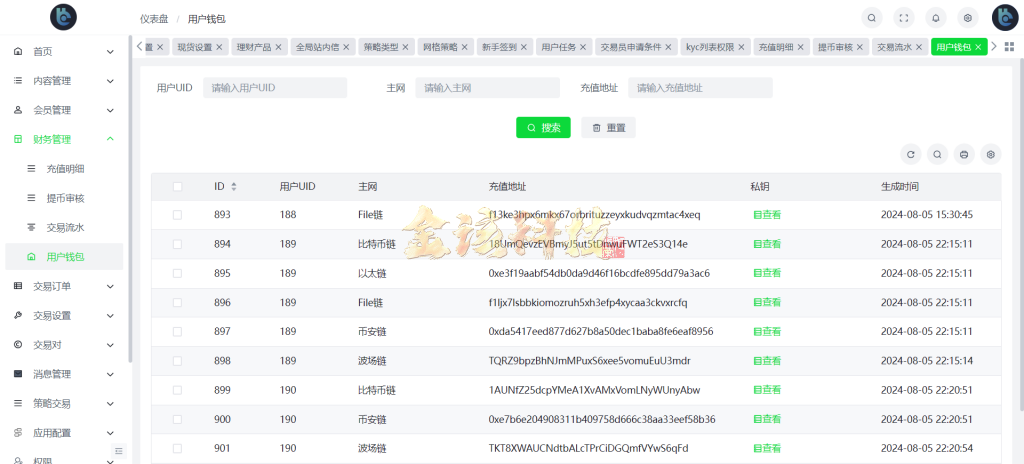Click the 交易订单 sidebar icon

point(18,286)
